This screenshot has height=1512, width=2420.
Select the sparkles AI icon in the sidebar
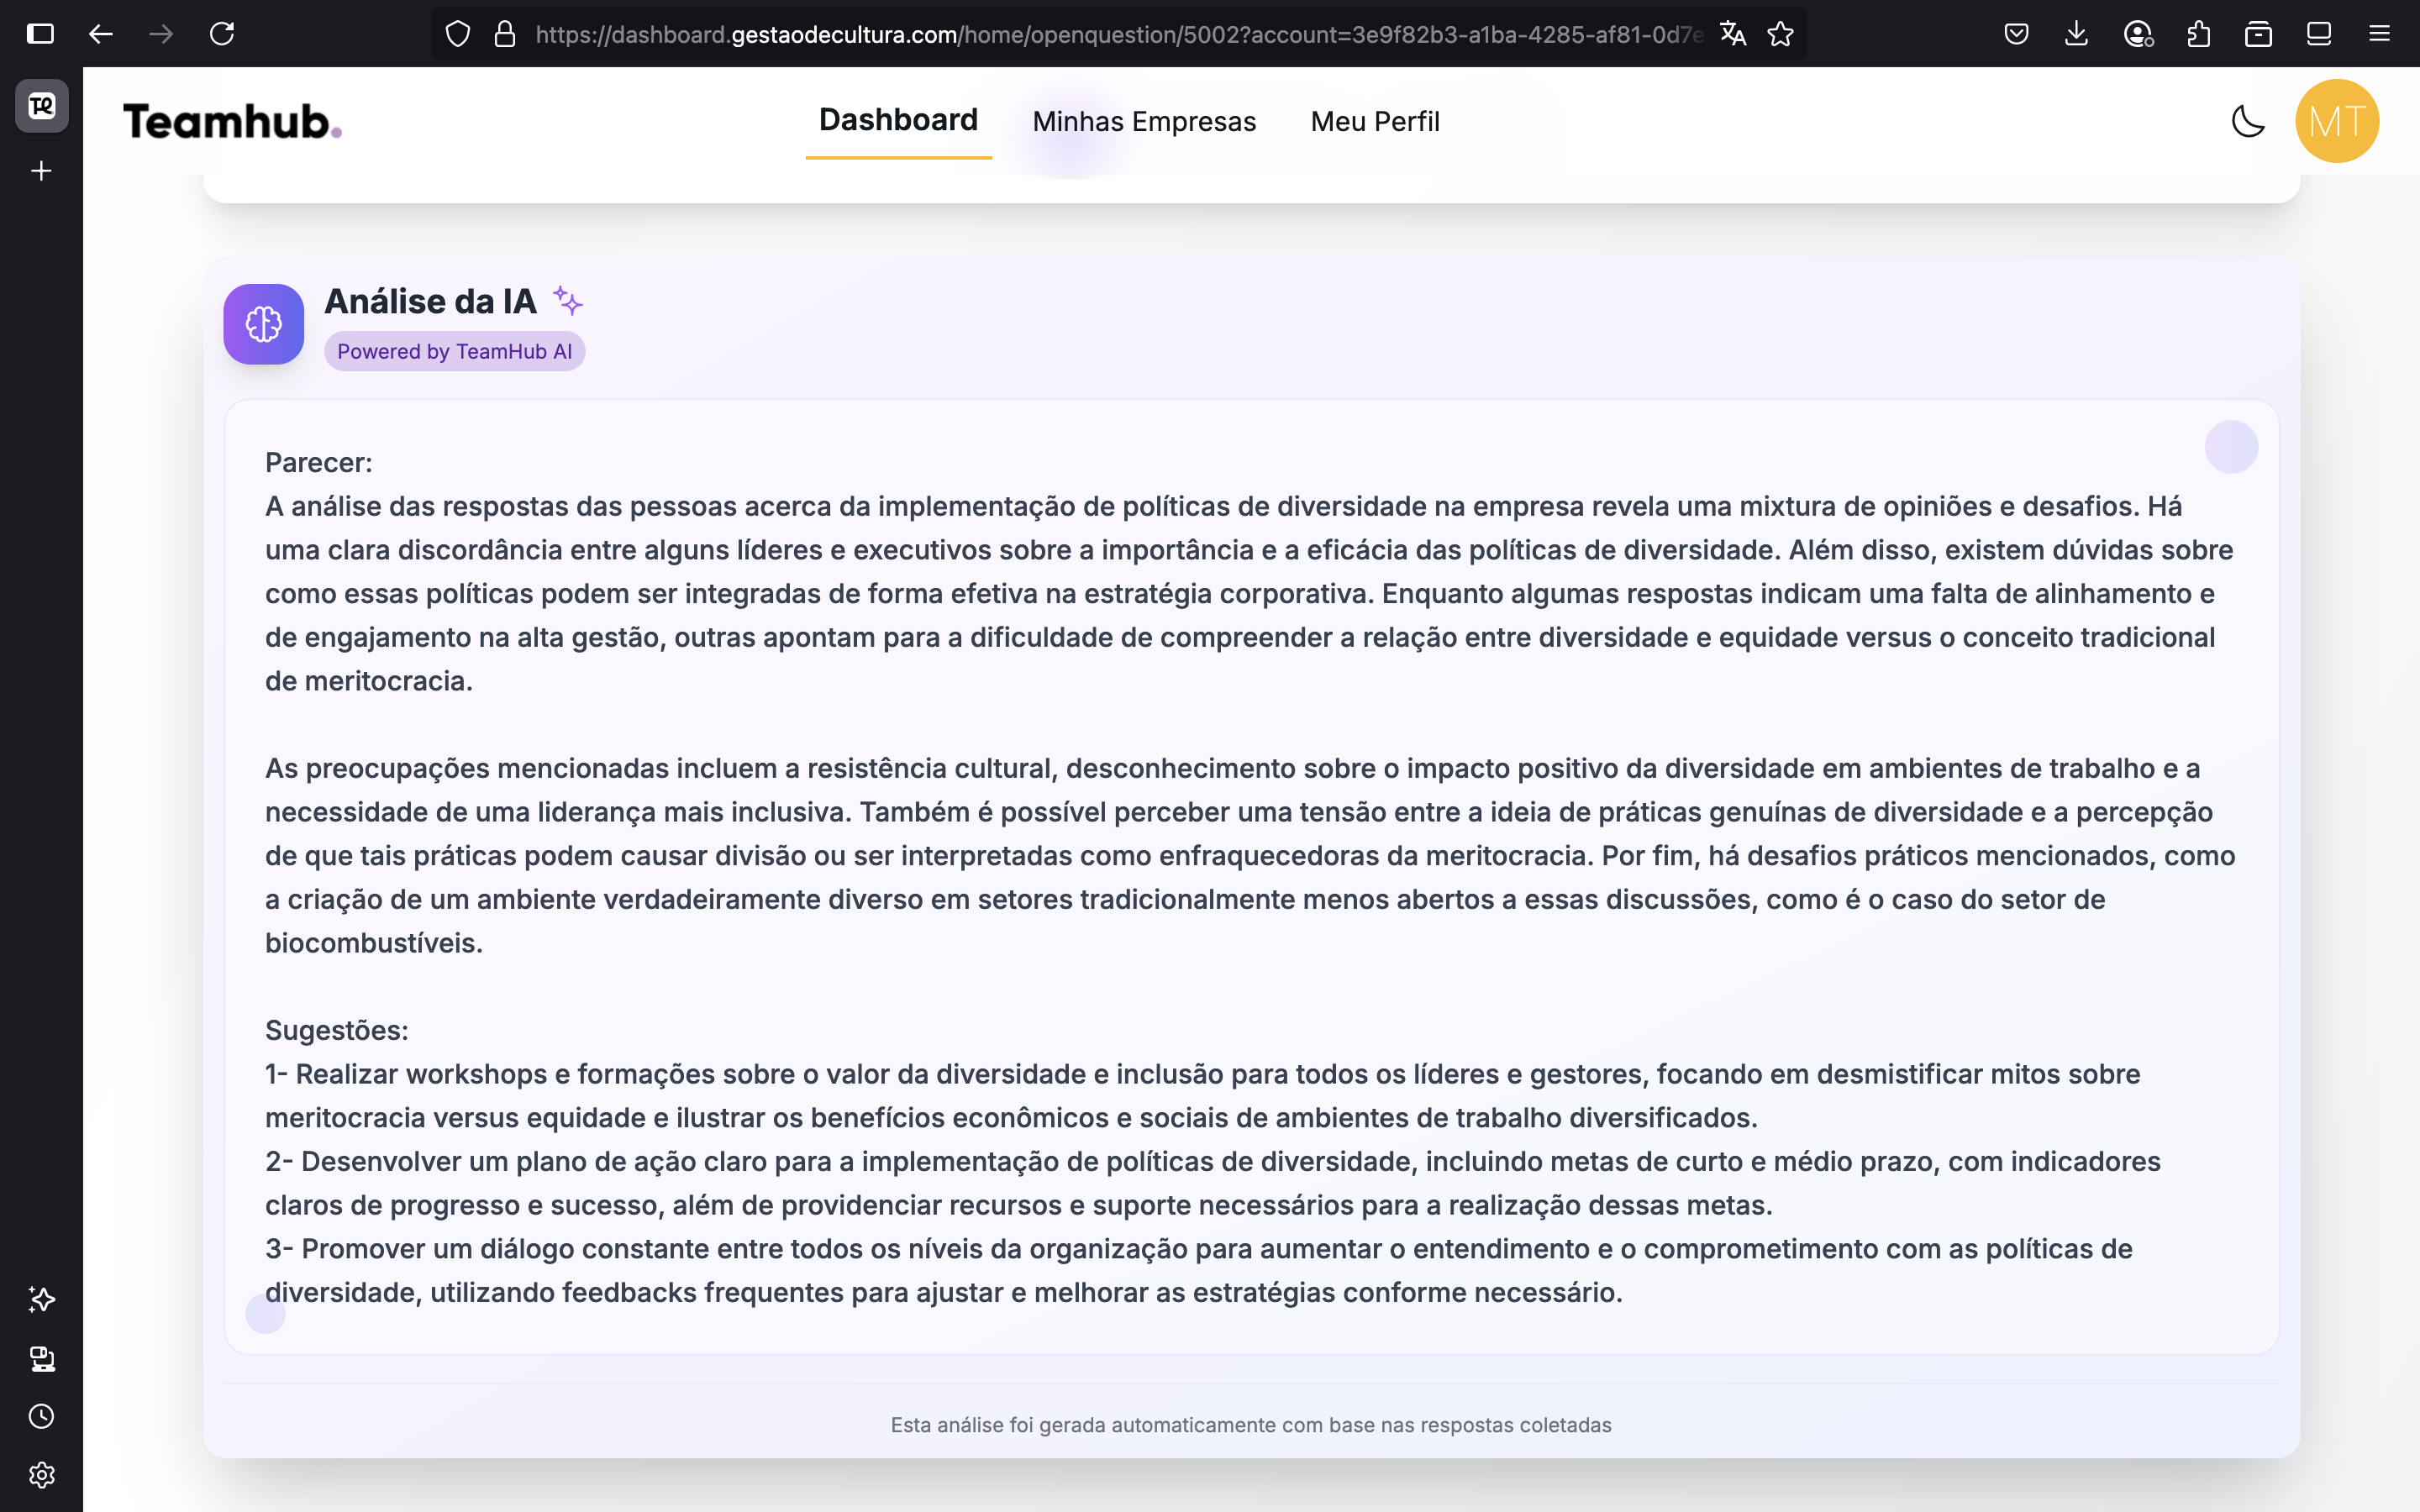pos(41,1299)
